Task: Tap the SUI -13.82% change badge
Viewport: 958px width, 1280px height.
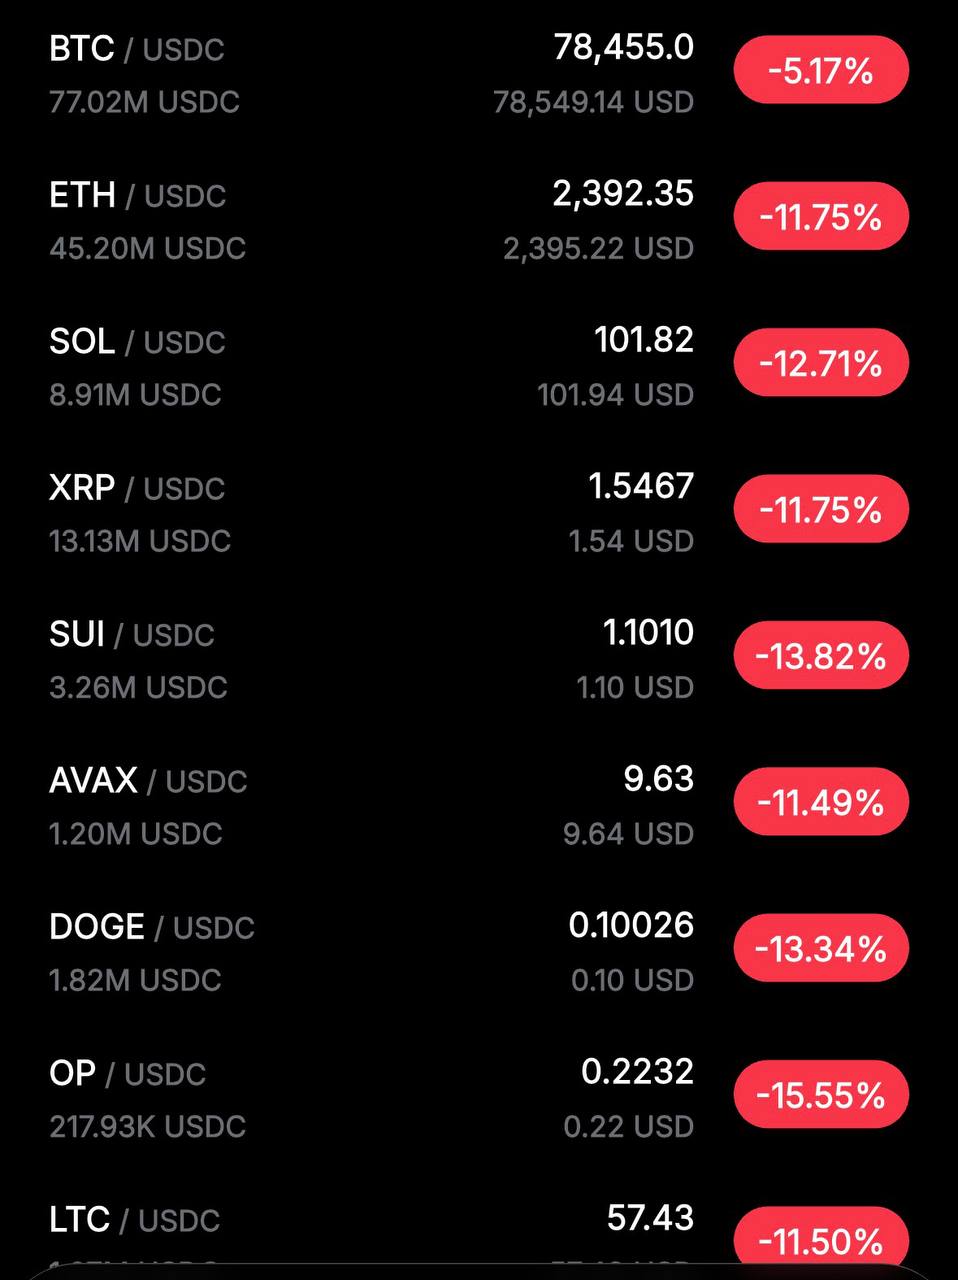Action: (821, 656)
